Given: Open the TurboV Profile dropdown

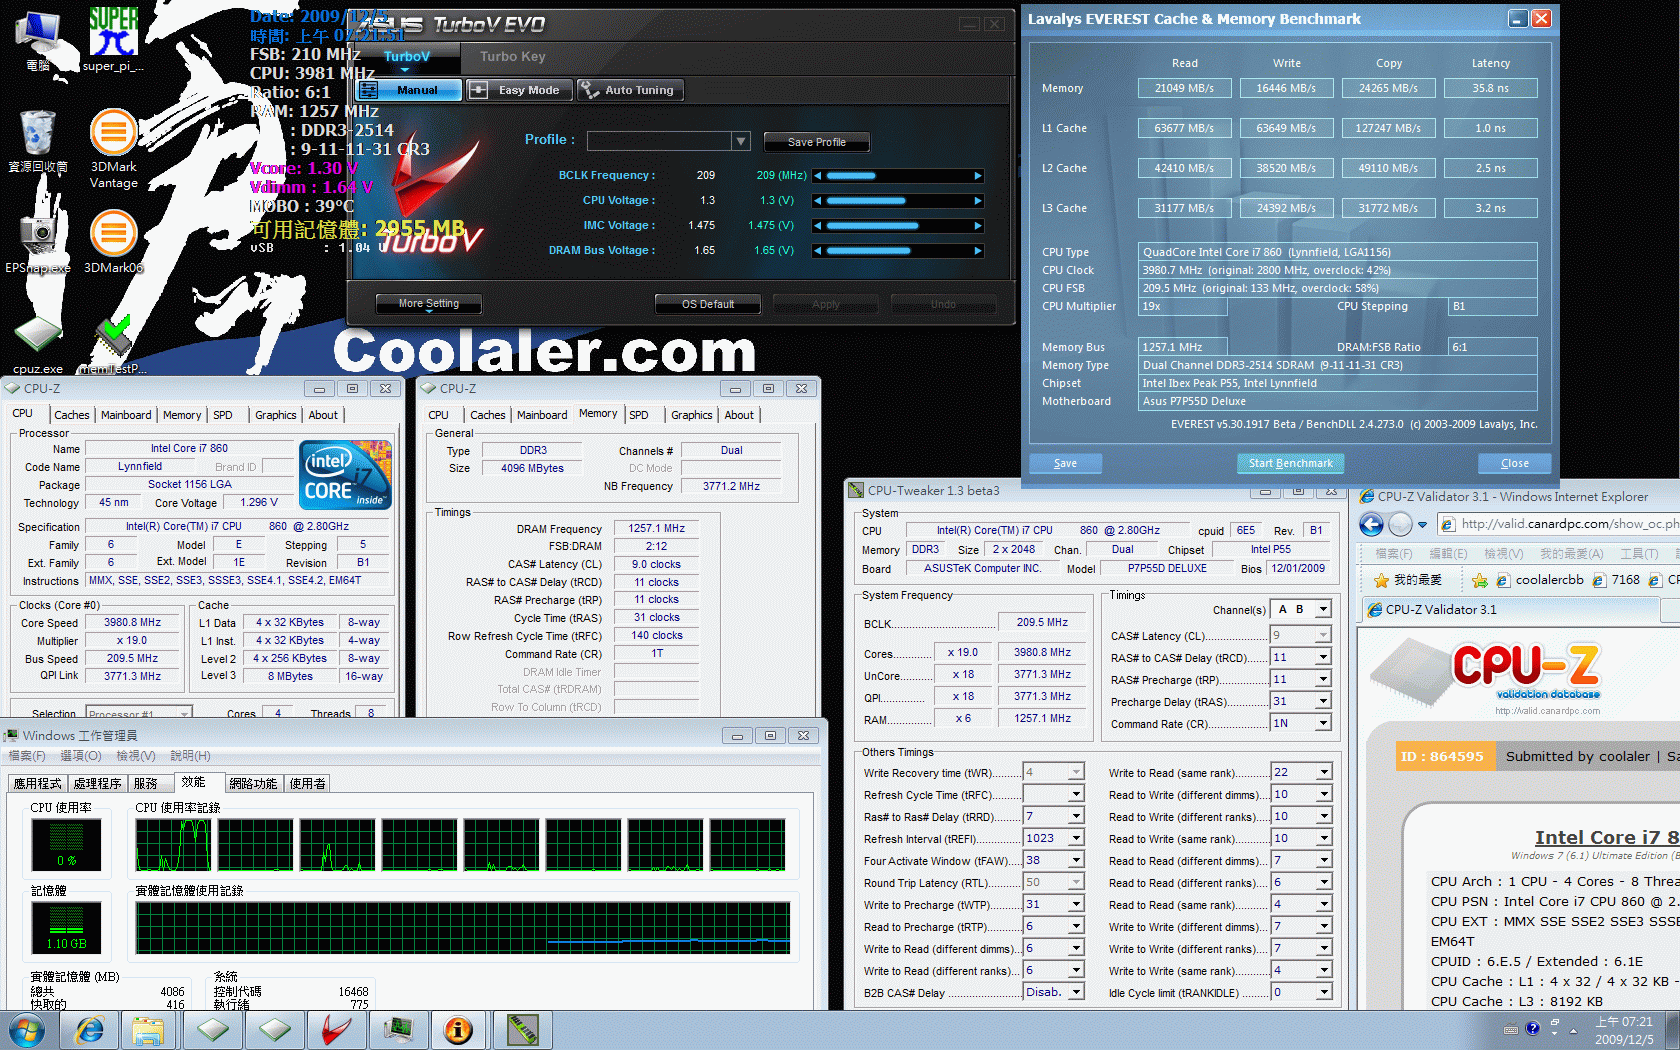Looking at the screenshot, I should point(741,141).
